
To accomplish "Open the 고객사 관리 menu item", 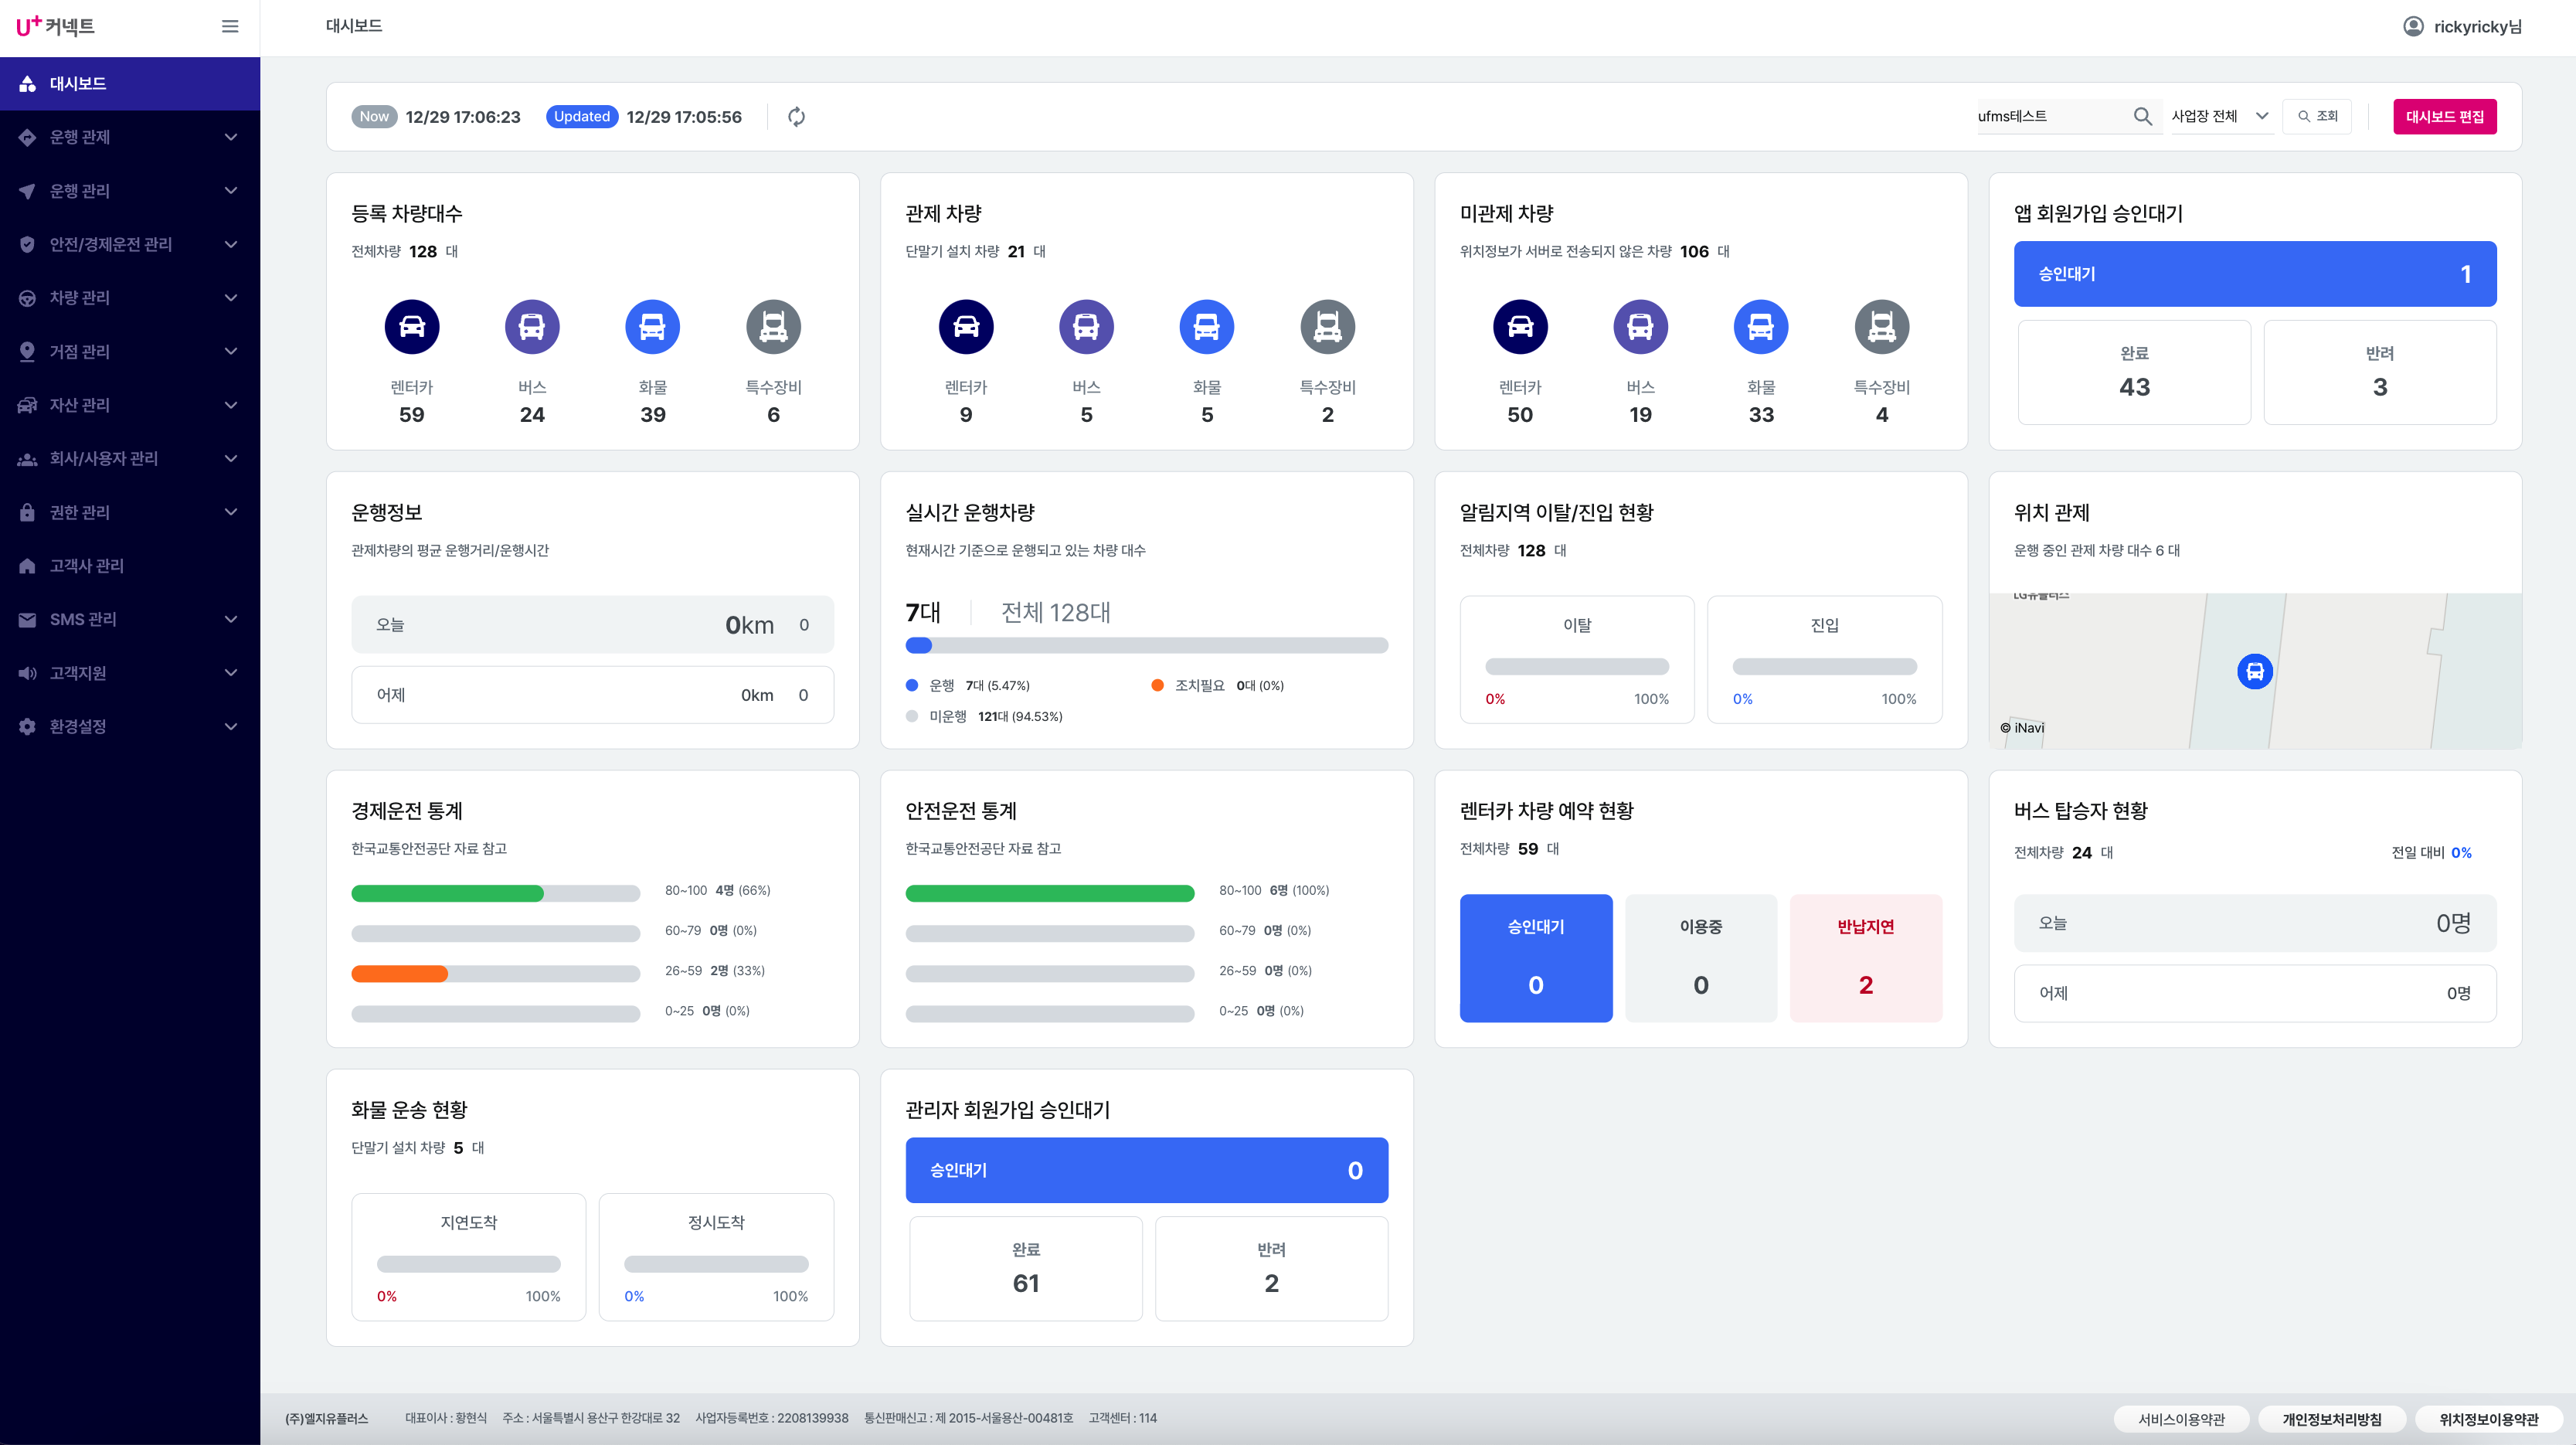I will pos(87,566).
